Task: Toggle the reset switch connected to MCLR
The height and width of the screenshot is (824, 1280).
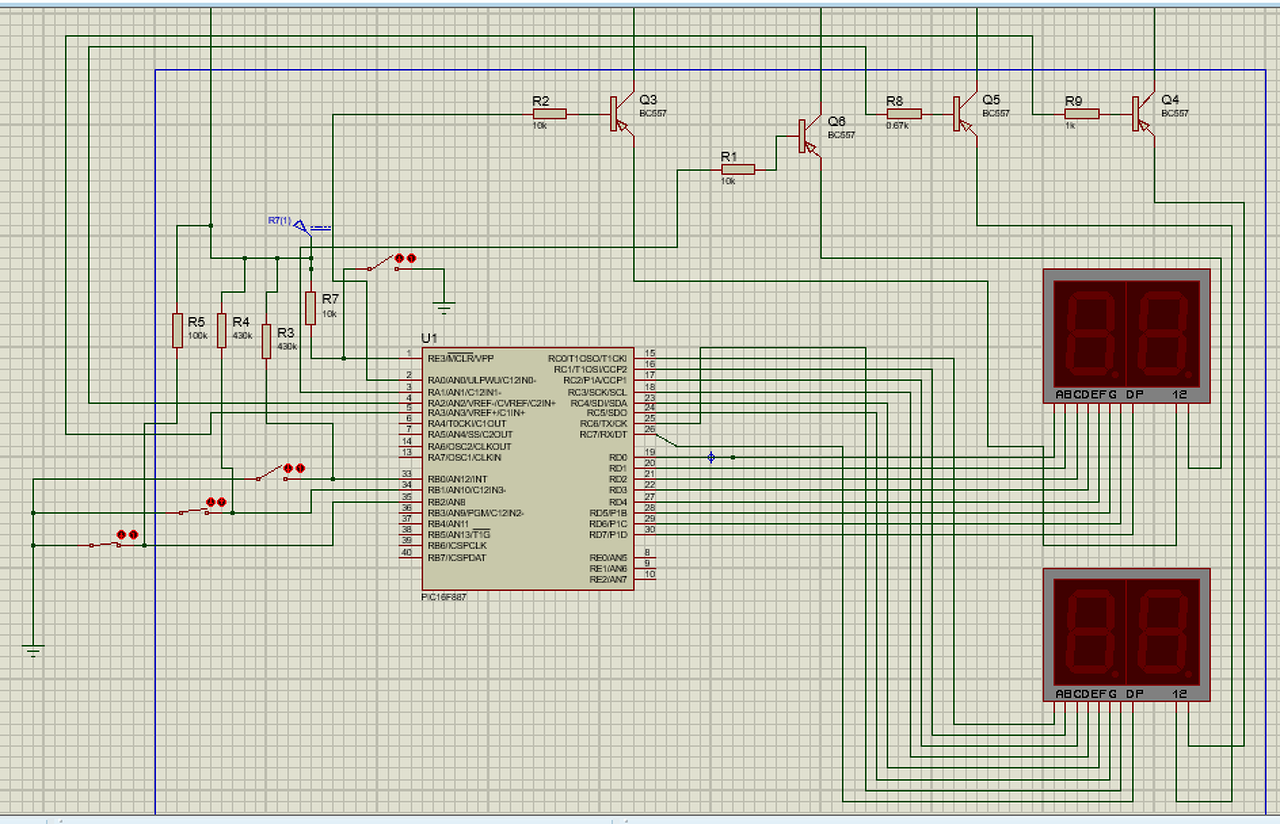Action: (x=379, y=265)
